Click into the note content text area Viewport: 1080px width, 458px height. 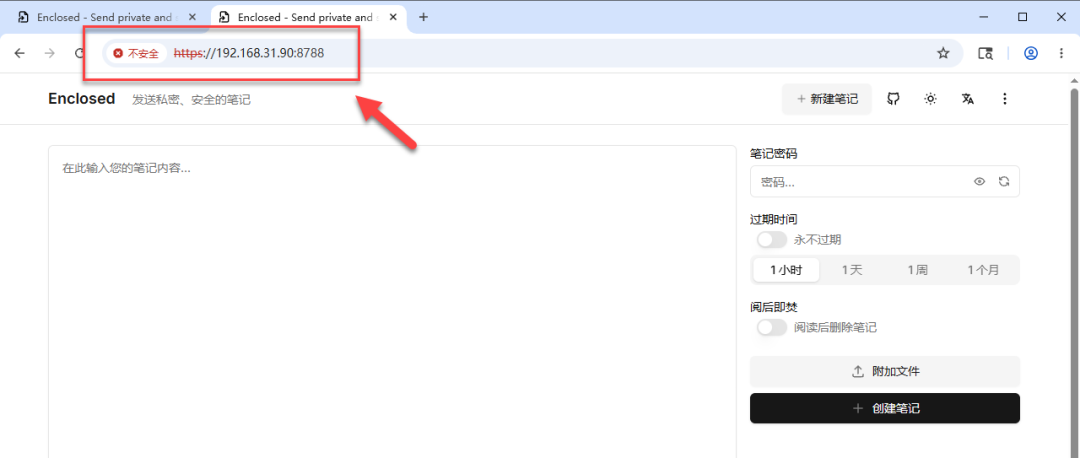point(392,301)
